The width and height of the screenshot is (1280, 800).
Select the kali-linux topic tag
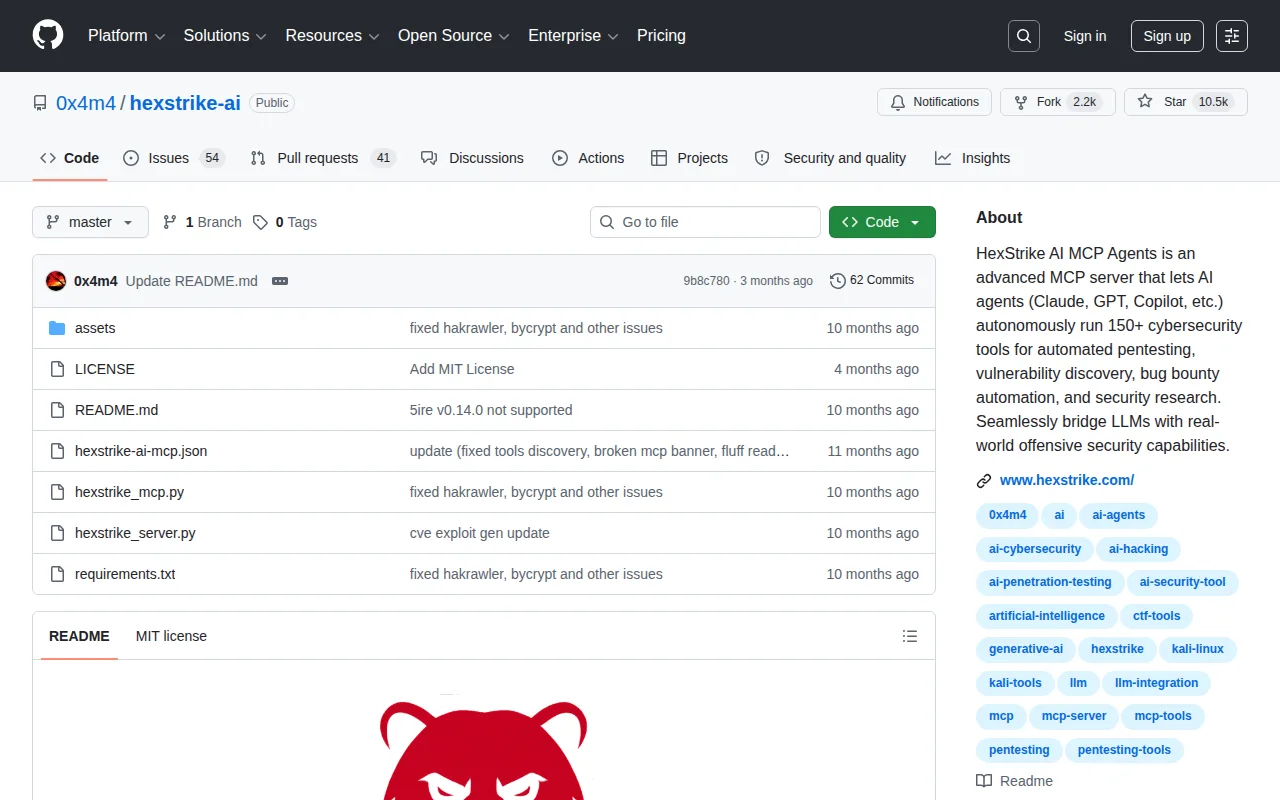pyautogui.click(x=1198, y=649)
